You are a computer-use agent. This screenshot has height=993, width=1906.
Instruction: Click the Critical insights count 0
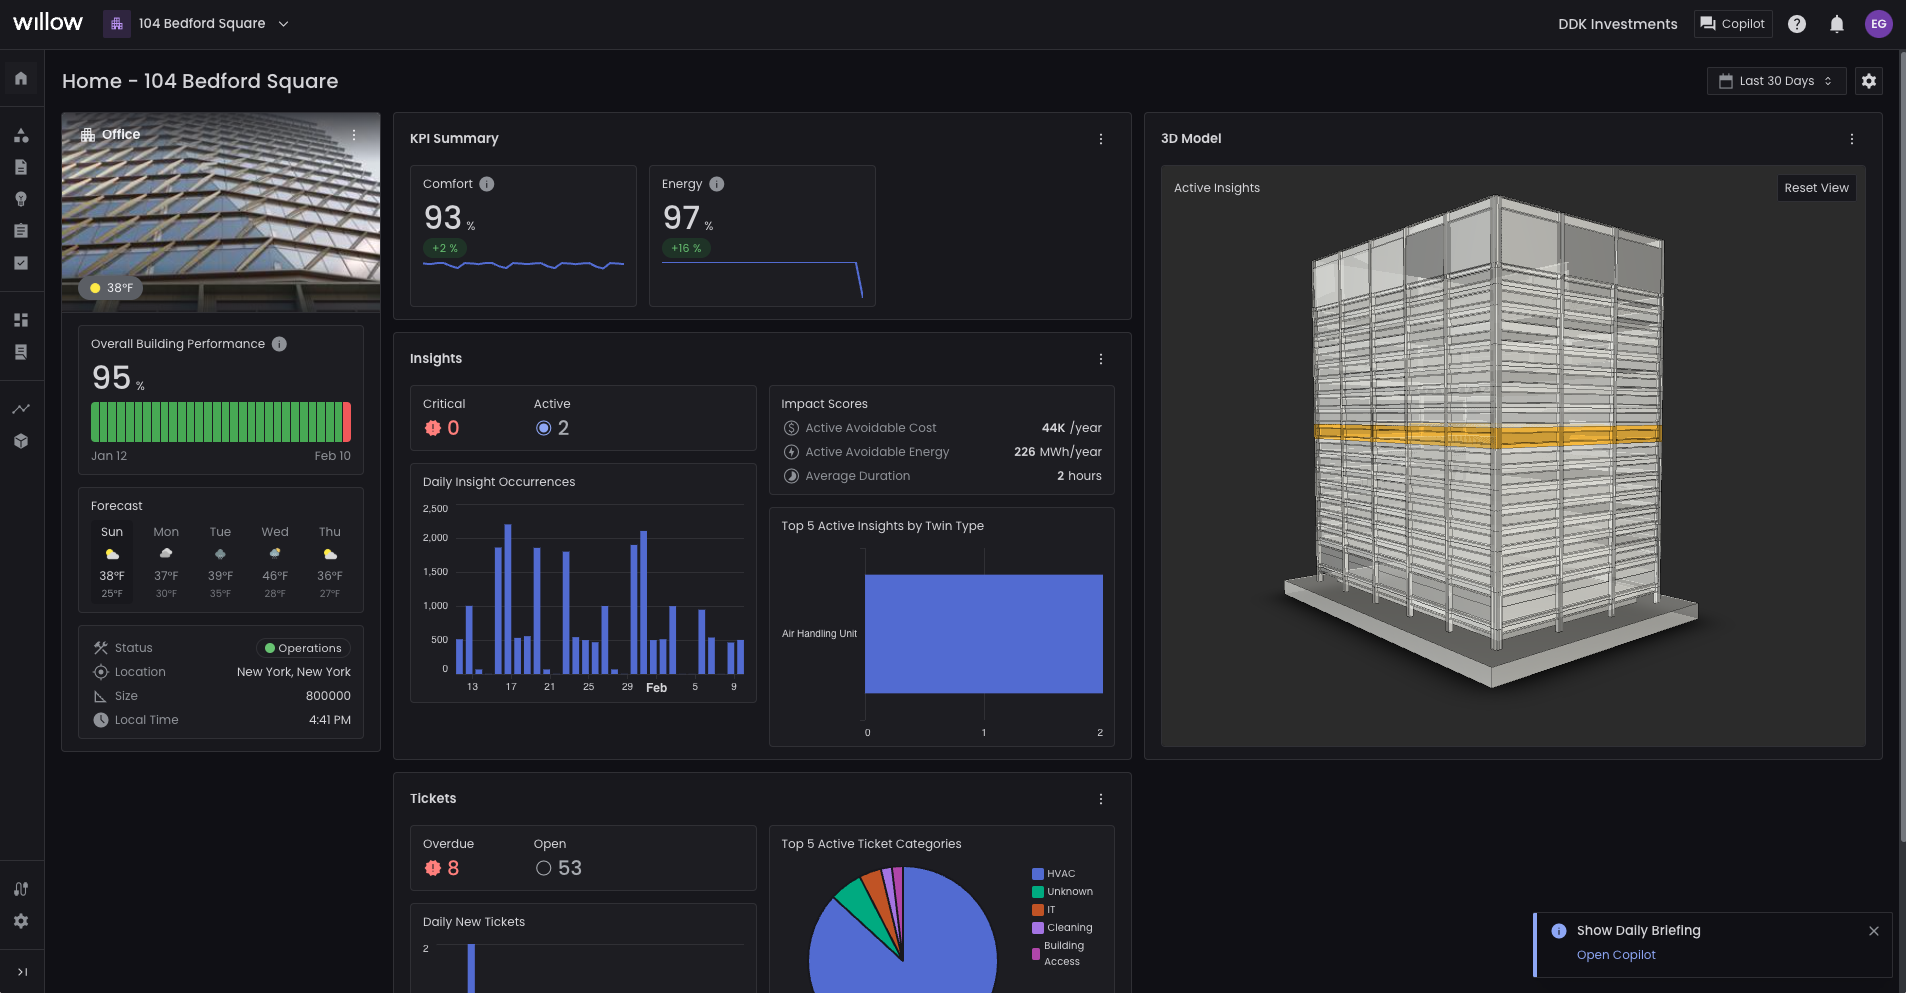(x=453, y=428)
